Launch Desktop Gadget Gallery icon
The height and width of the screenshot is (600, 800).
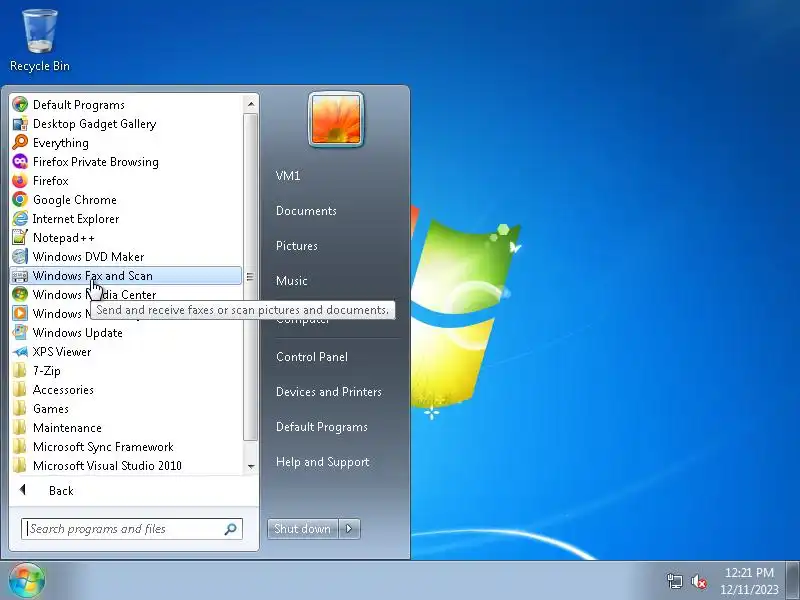pyautogui.click(x=20, y=123)
